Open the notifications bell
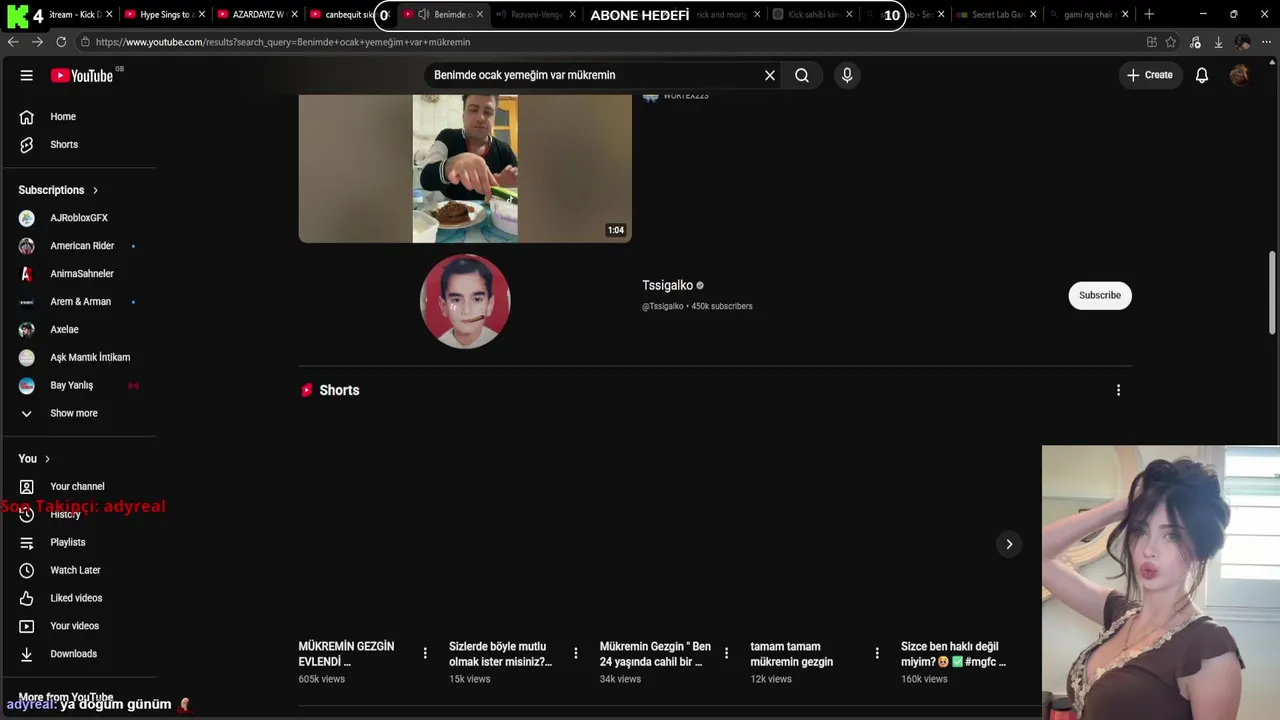The width and height of the screenshot is (1280, 720). click(1202, 75)
